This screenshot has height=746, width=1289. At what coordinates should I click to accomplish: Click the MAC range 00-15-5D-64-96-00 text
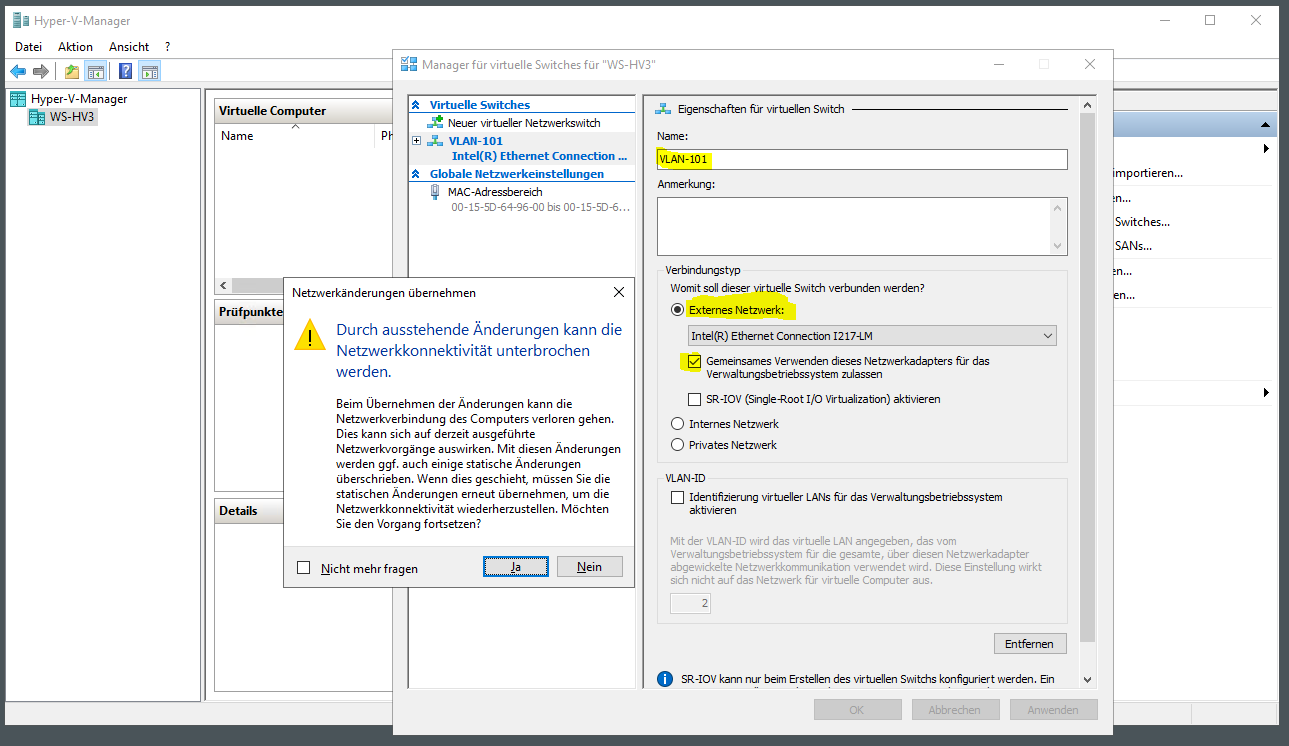[x=540, y=207]
